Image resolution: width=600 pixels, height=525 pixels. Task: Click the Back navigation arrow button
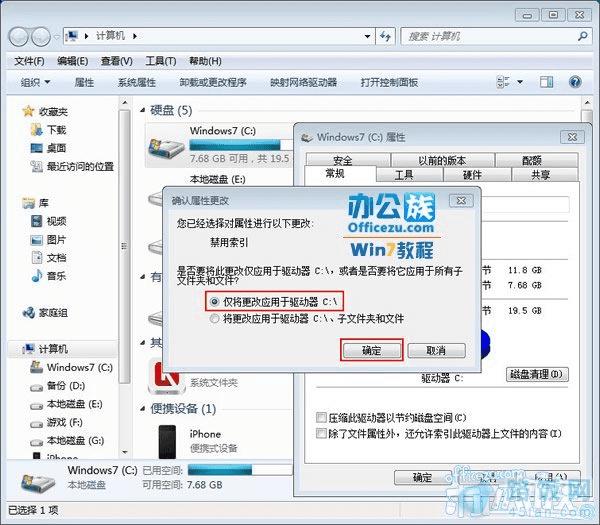[18, 37]
